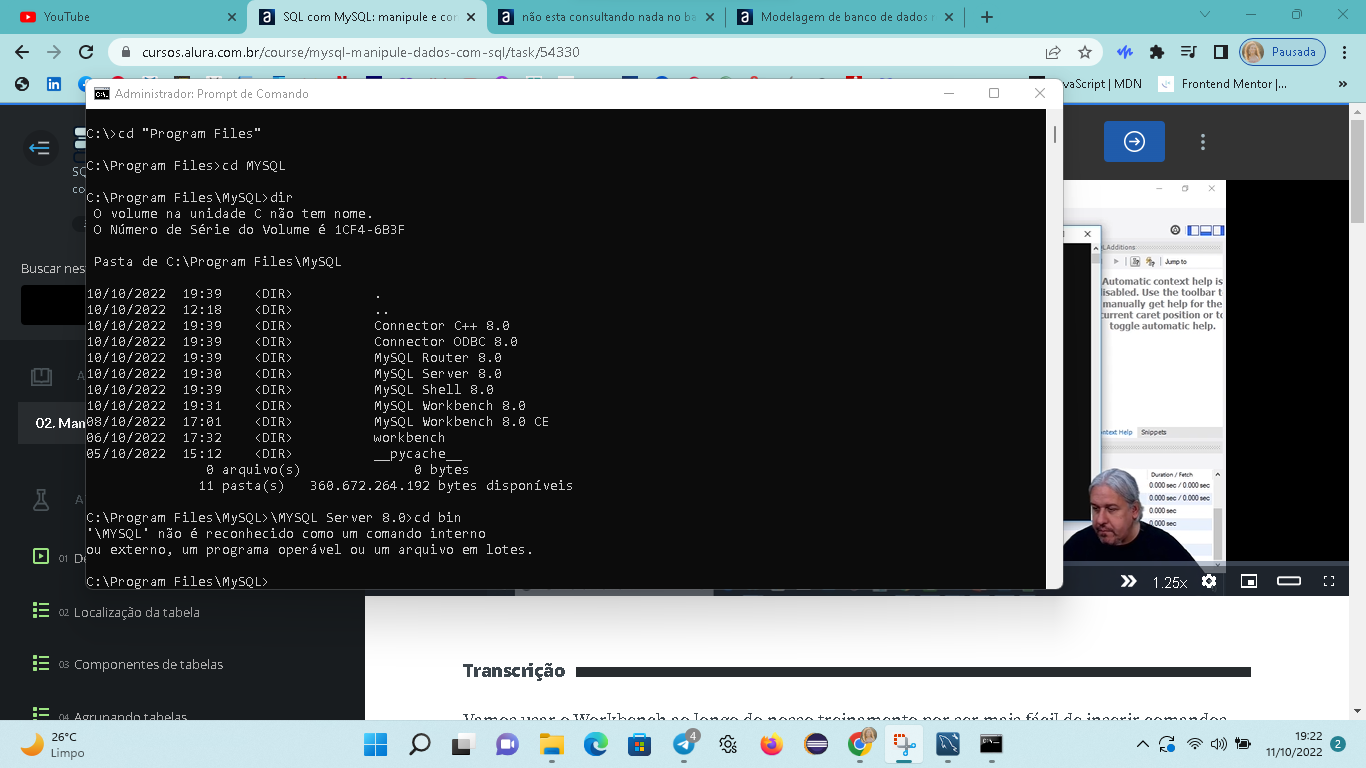The image size is (1366, 768).
Task: Click the browser back arrow
Action: 22,52
